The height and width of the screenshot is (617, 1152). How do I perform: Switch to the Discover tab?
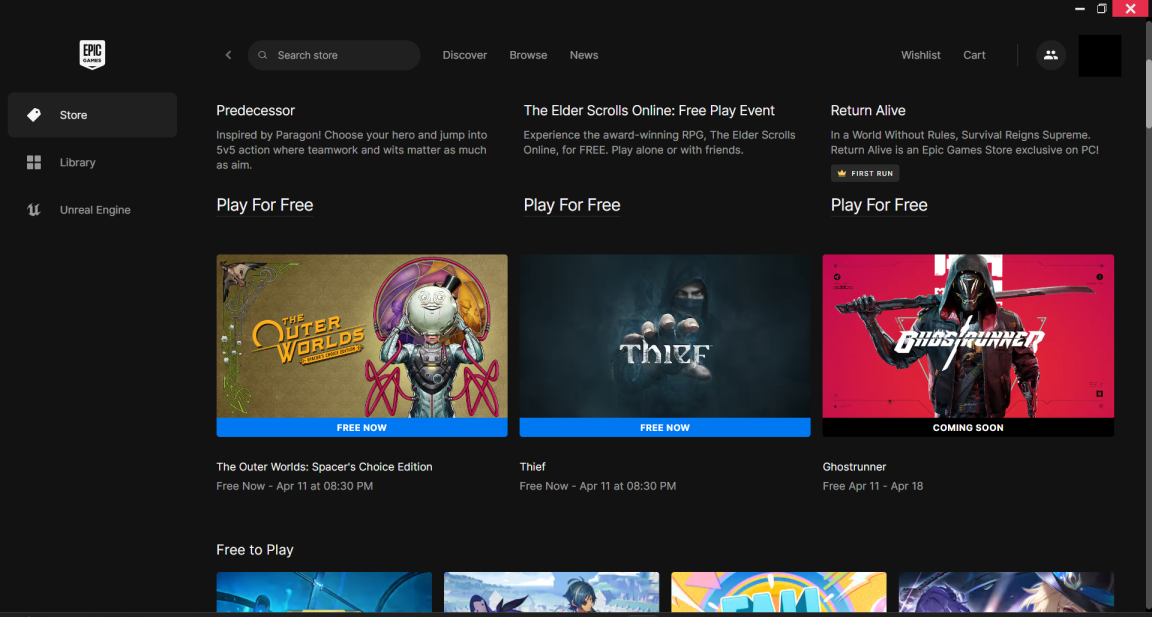point(464,55)
